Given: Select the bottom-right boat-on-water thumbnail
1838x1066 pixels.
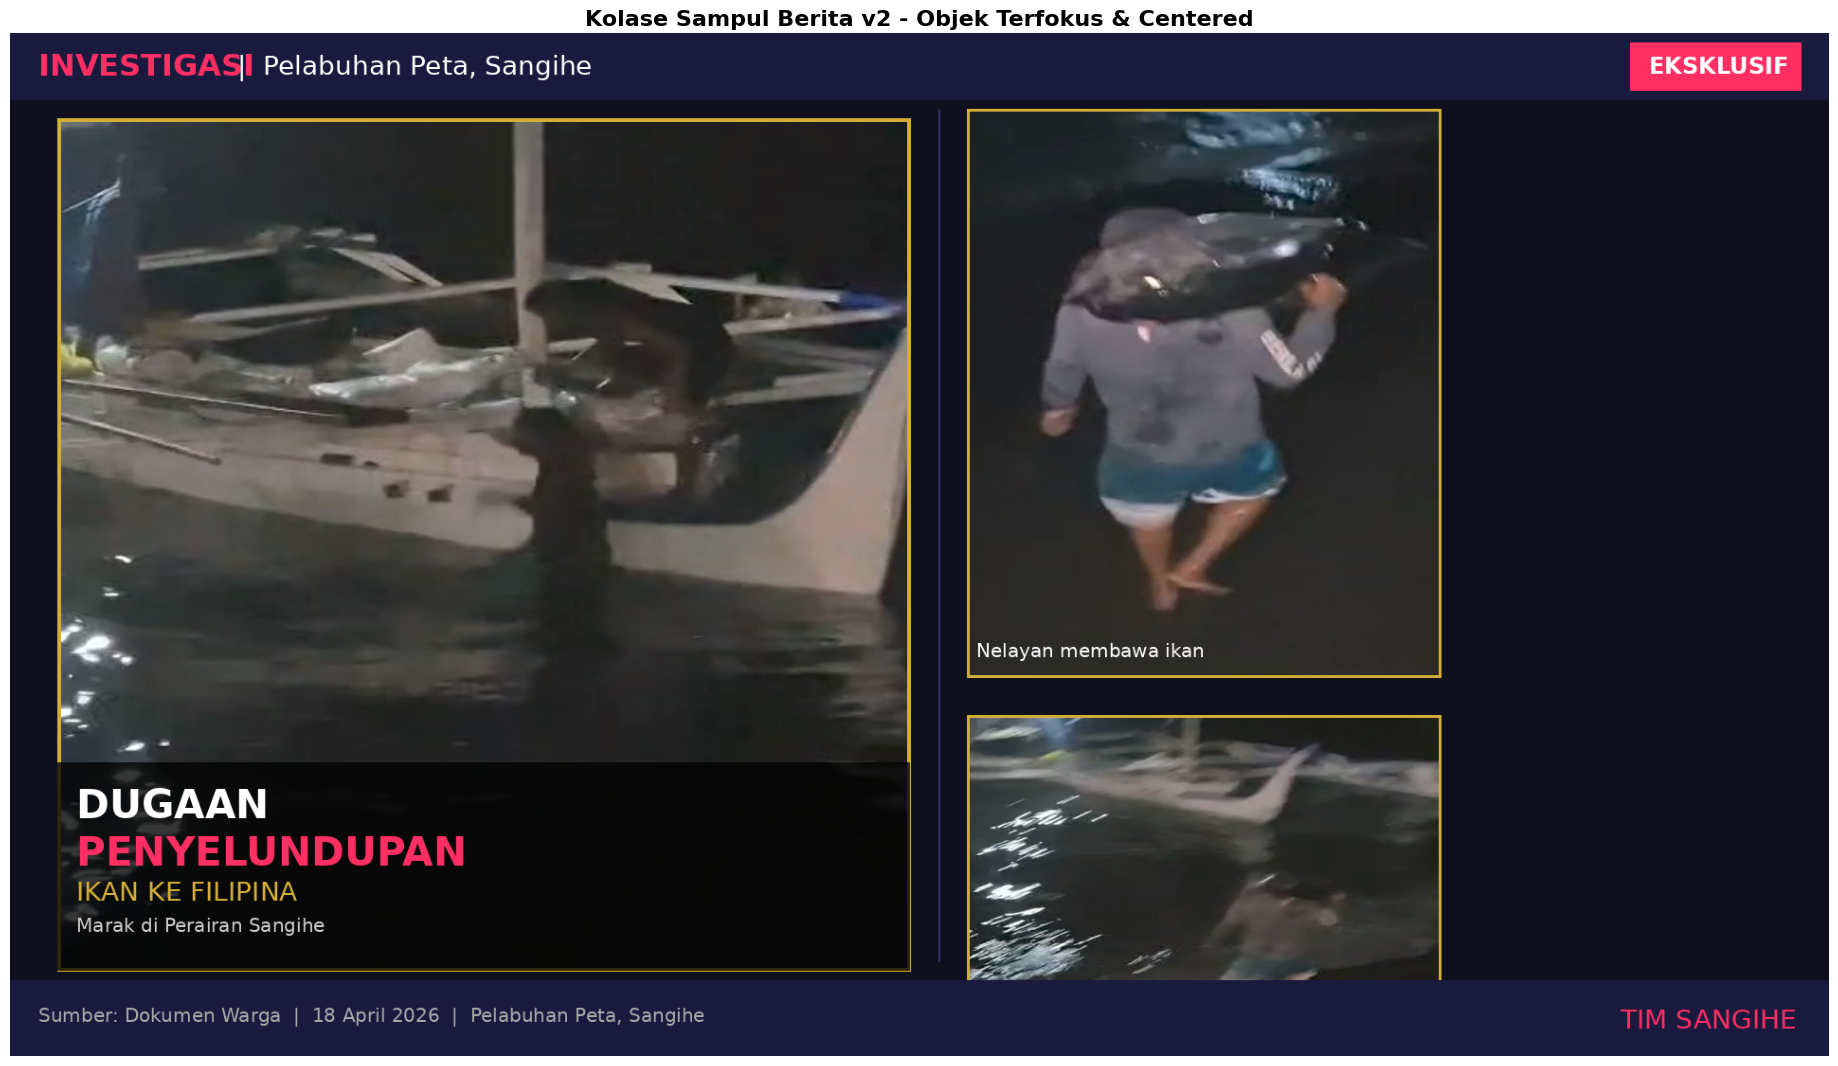Looking at the screenshot, I should click(1203, 847).
